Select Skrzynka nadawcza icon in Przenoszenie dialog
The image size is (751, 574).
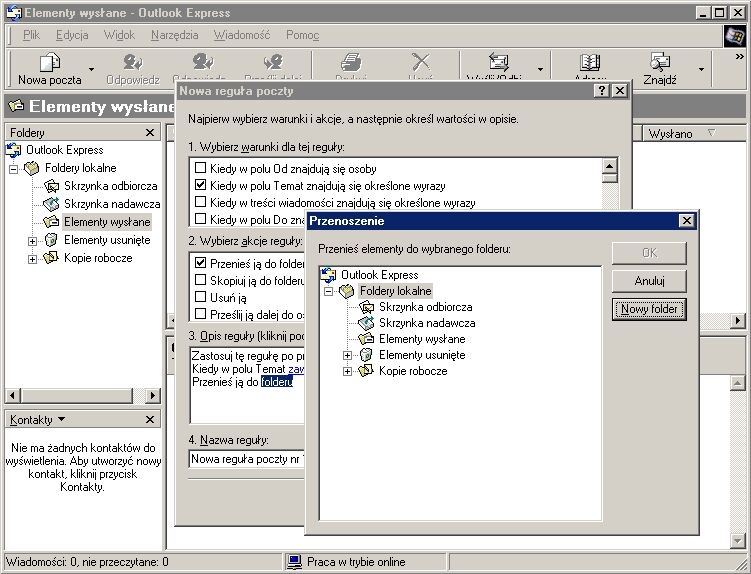[366, 323]
